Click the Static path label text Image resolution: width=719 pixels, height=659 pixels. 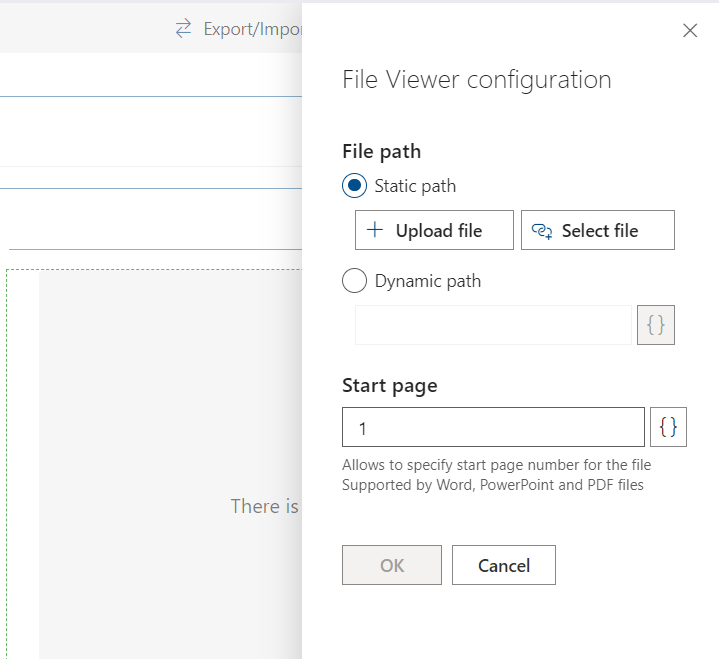pos(415,186)
